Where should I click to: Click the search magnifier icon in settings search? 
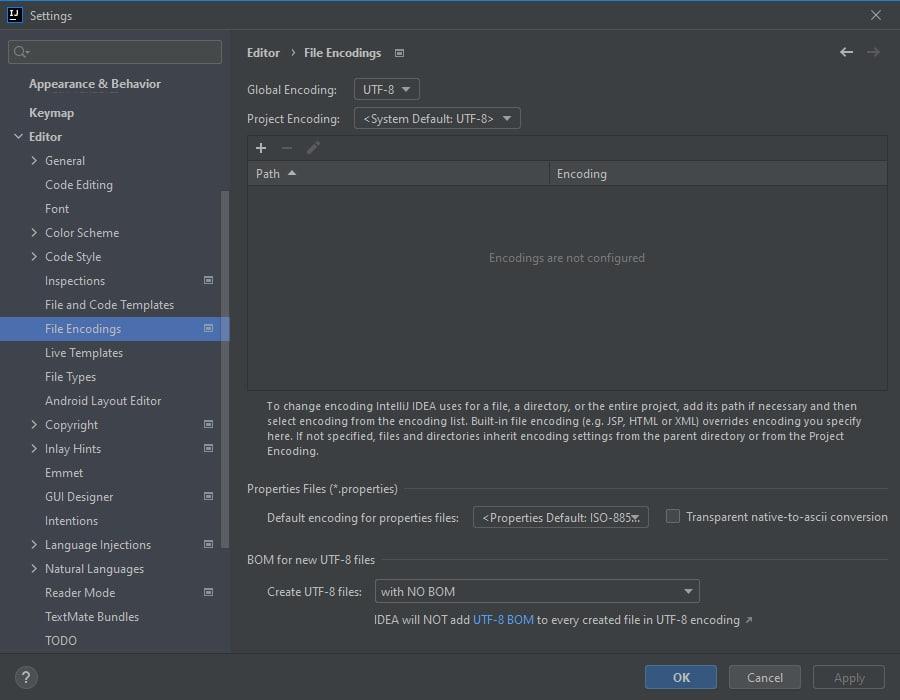[x=21, y=52]
